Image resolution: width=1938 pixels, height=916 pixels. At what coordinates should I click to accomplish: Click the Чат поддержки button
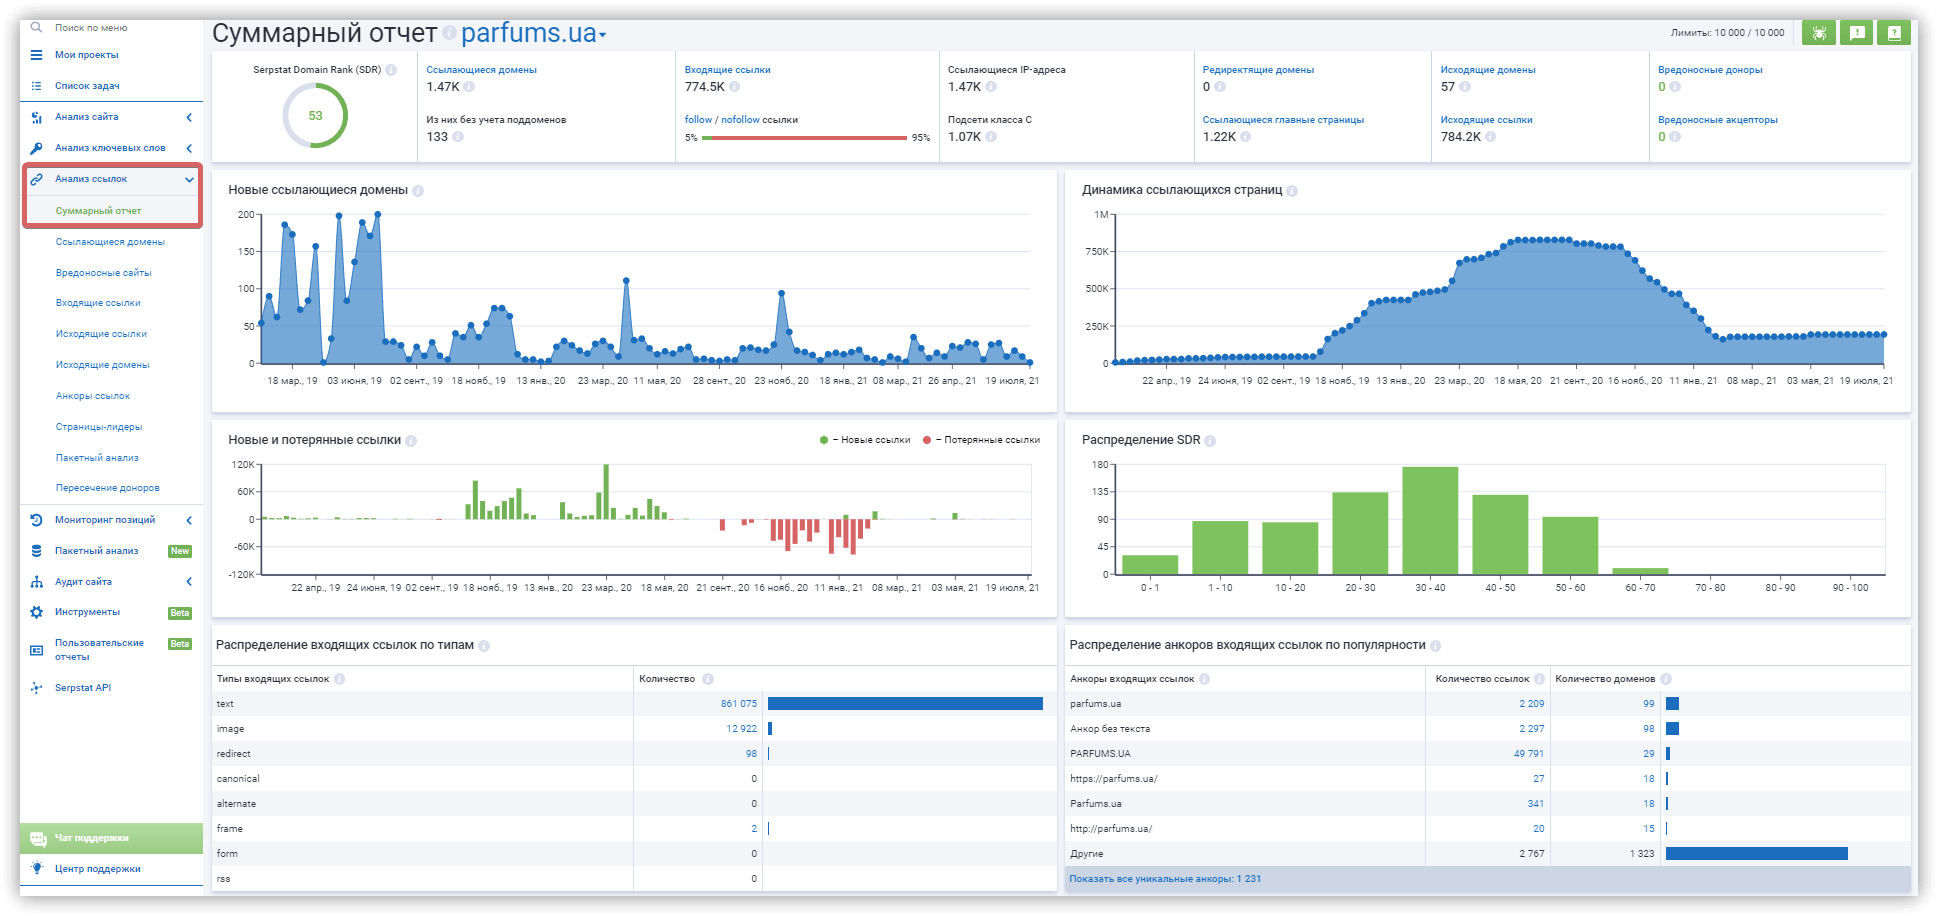pos(111,838)
